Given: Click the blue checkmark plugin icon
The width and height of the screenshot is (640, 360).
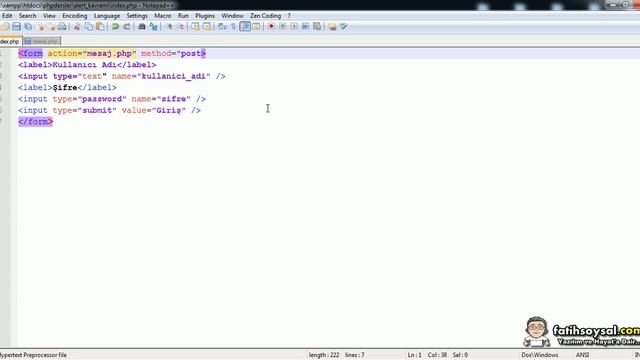Looking at the screenshot, I should click(344, 27).
